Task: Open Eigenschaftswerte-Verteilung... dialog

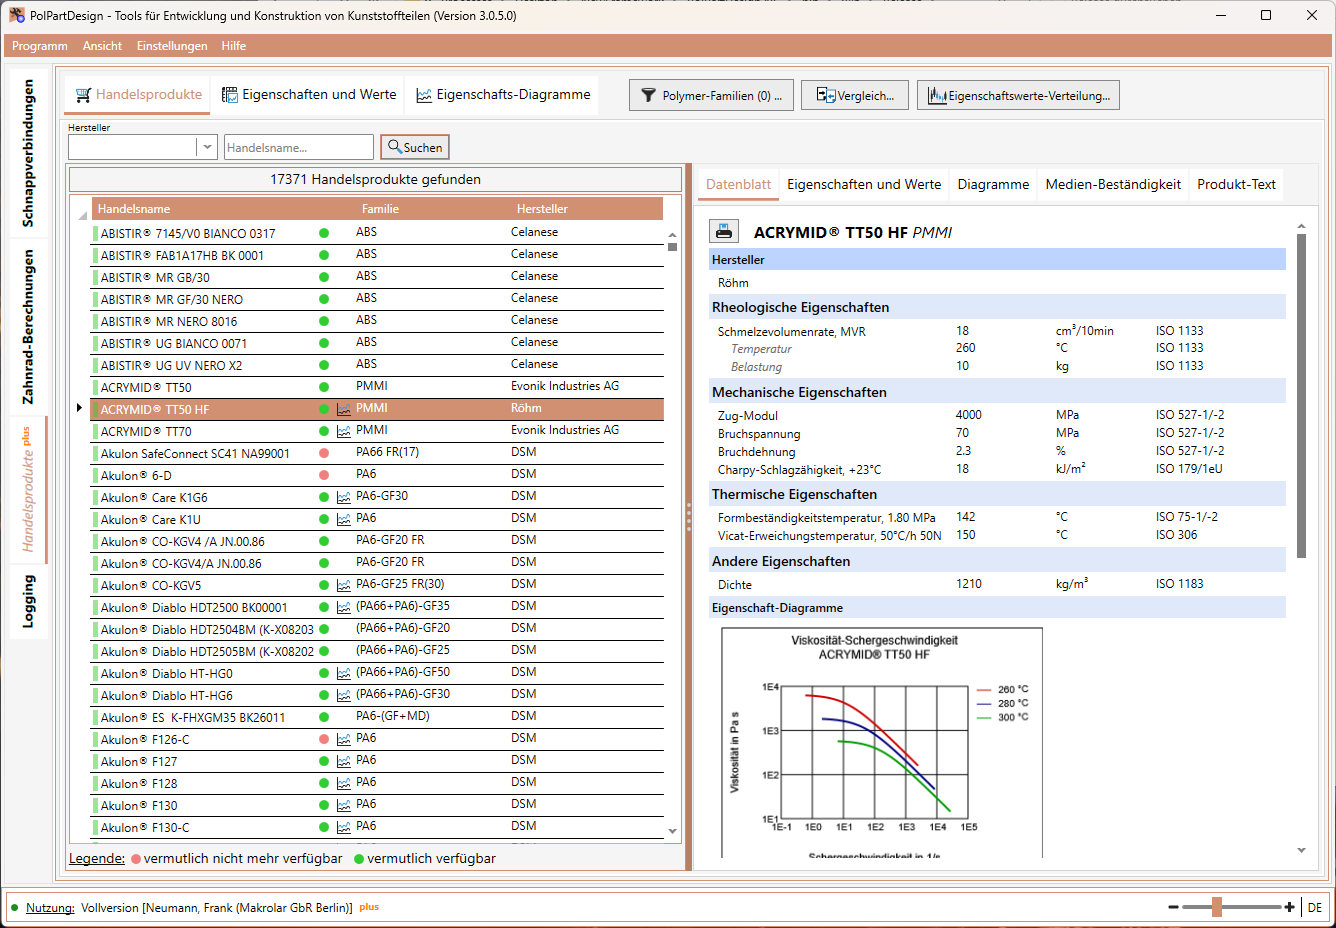Action: click(1018, 95)
